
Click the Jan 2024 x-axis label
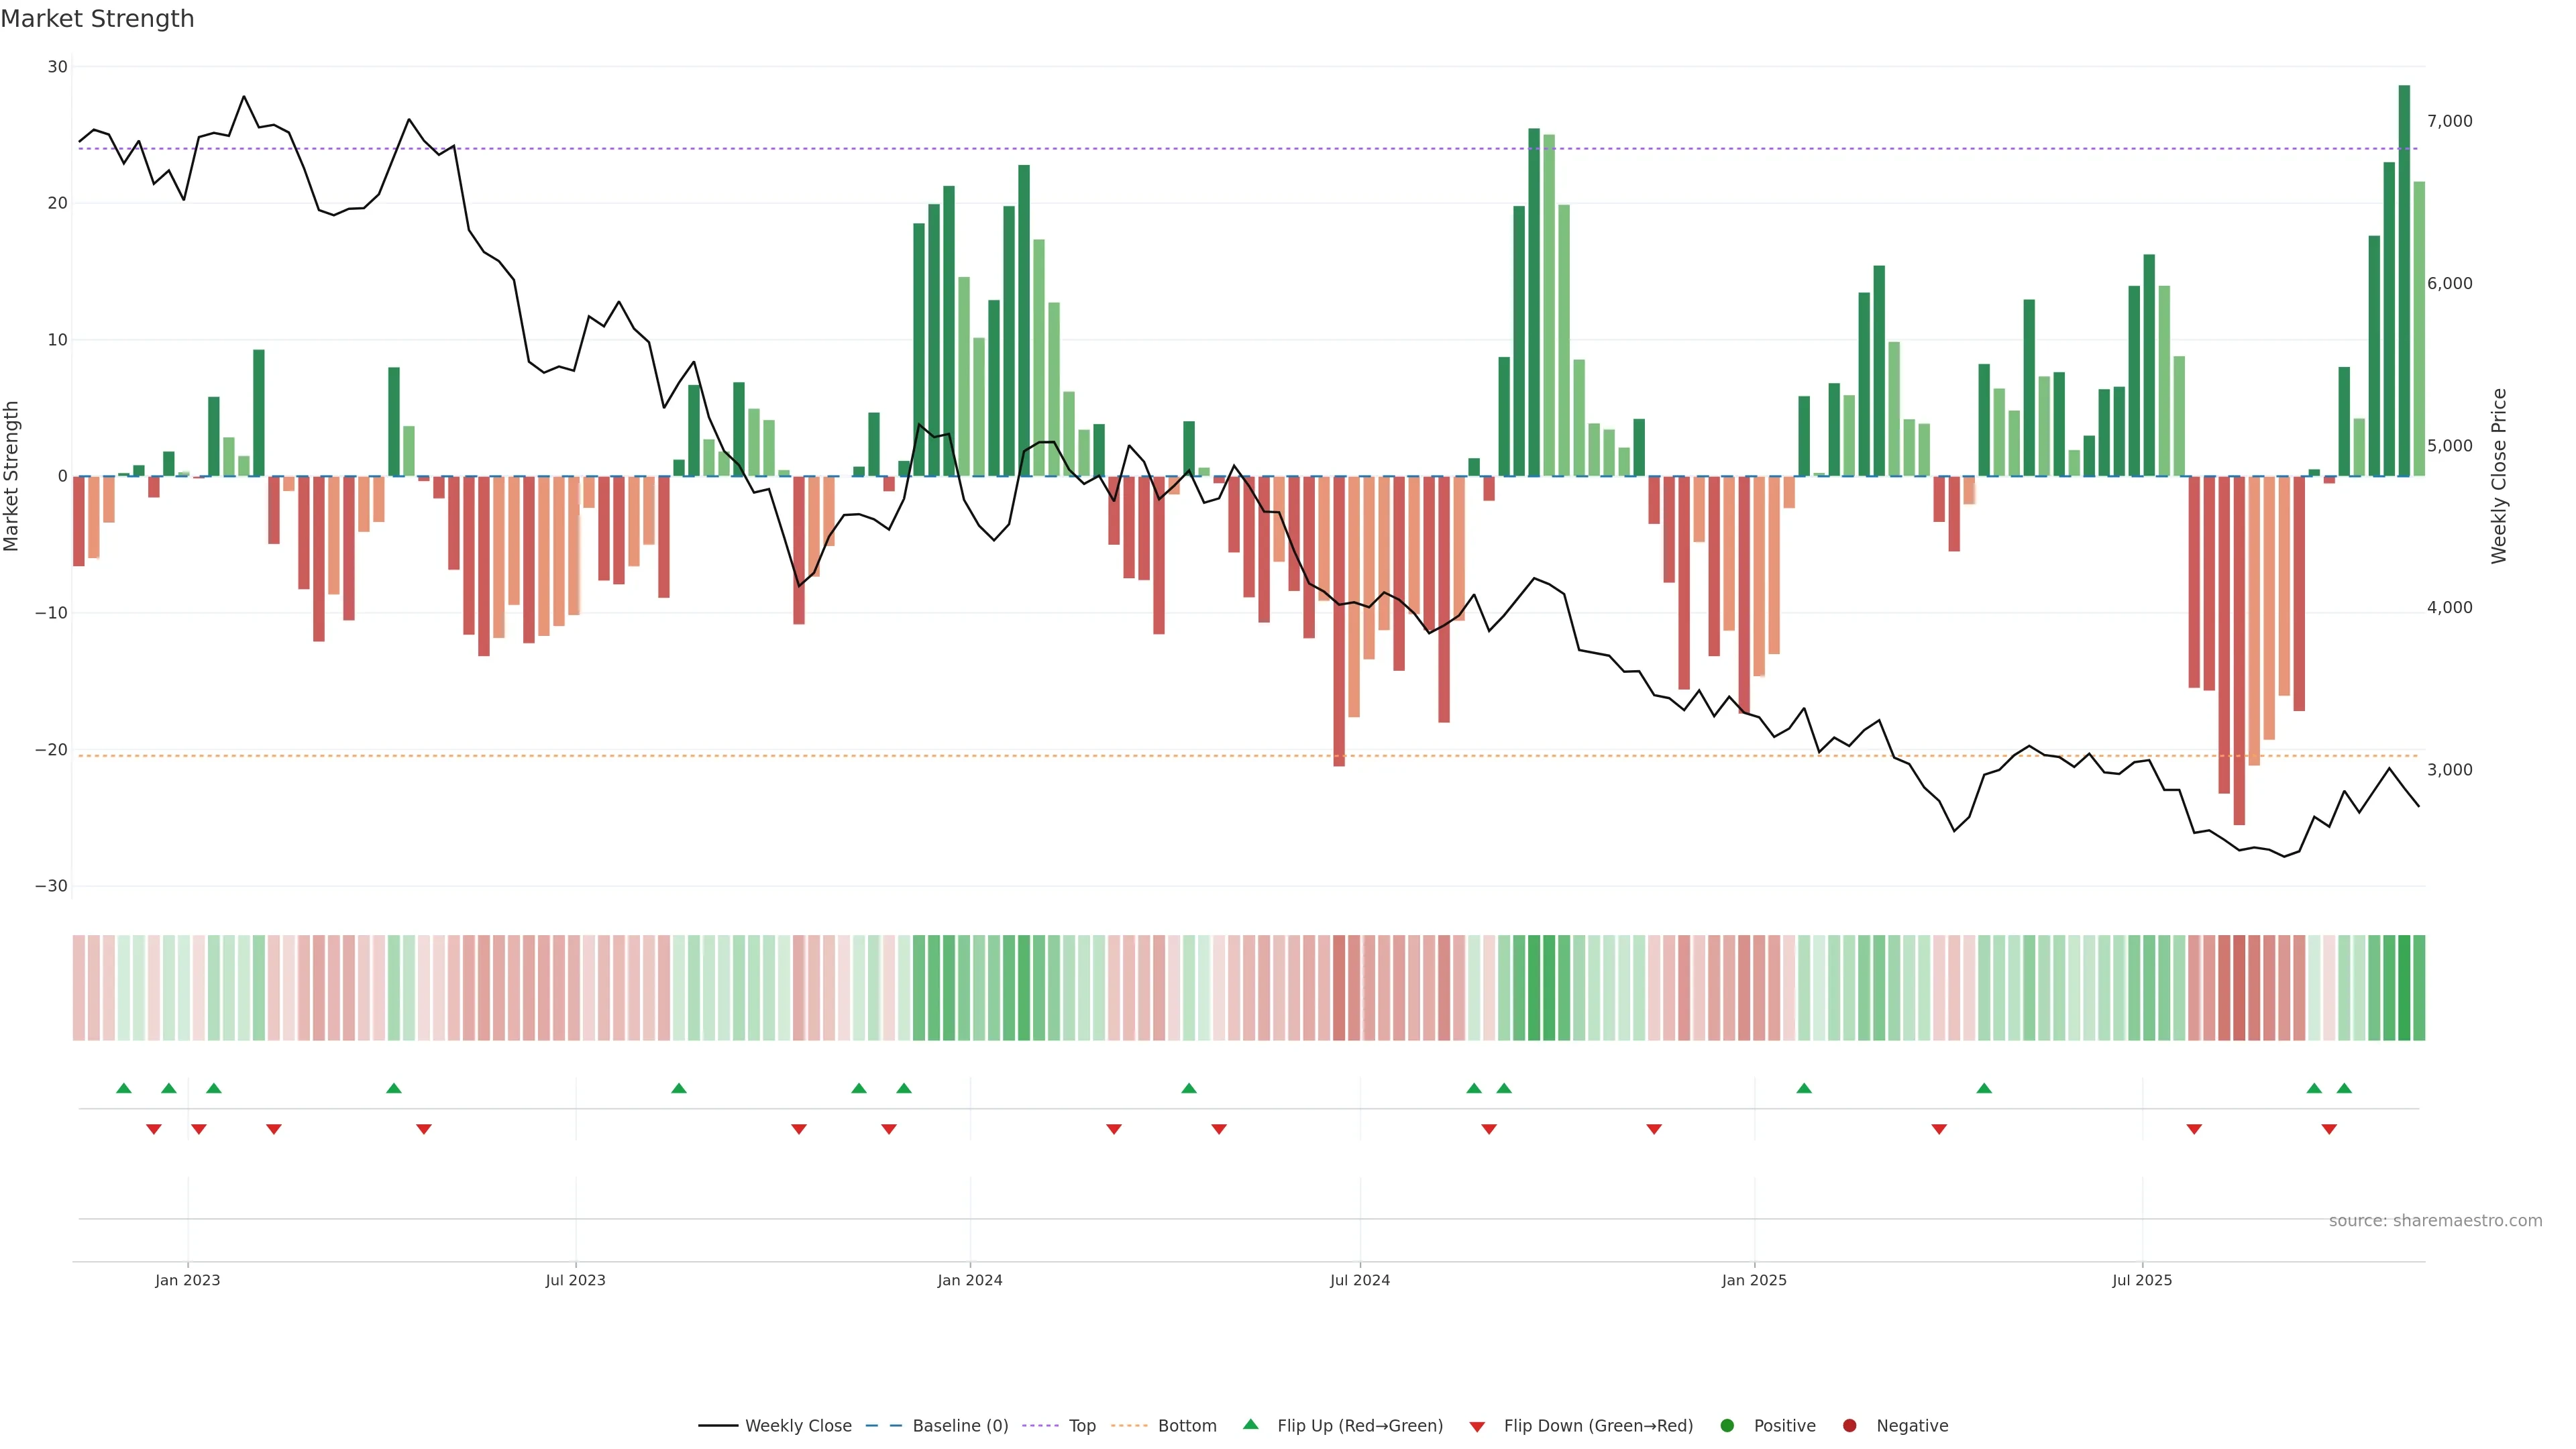969,1280
